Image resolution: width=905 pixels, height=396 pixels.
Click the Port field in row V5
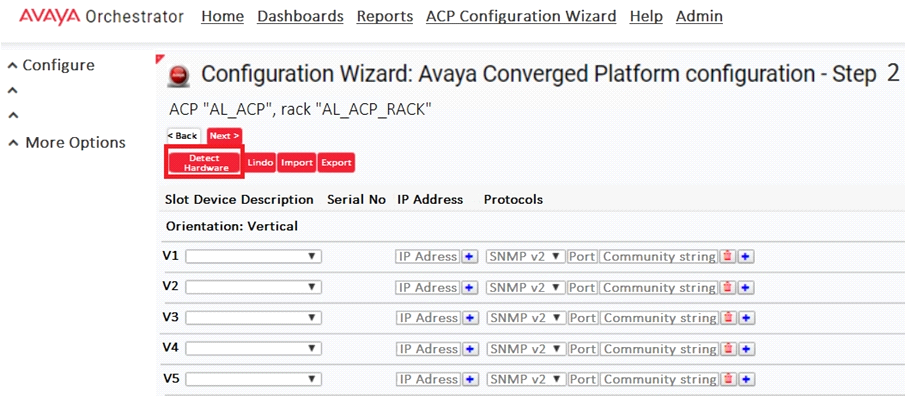(582, 379)
